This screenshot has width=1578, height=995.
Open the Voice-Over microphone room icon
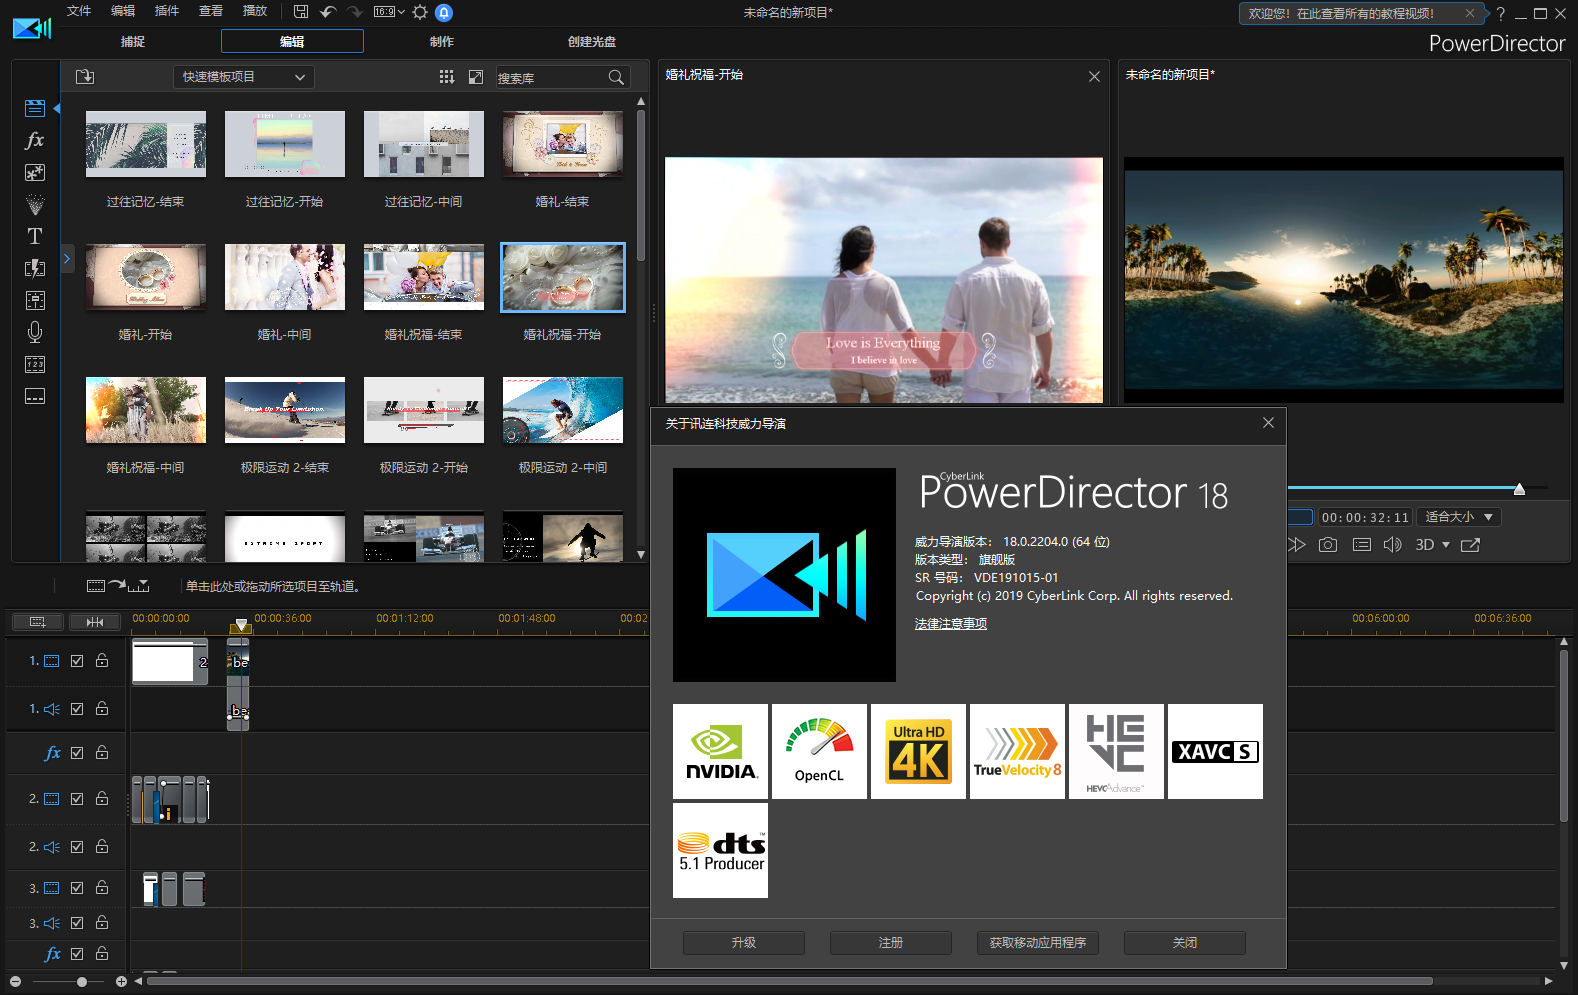[x=35, y=332]
